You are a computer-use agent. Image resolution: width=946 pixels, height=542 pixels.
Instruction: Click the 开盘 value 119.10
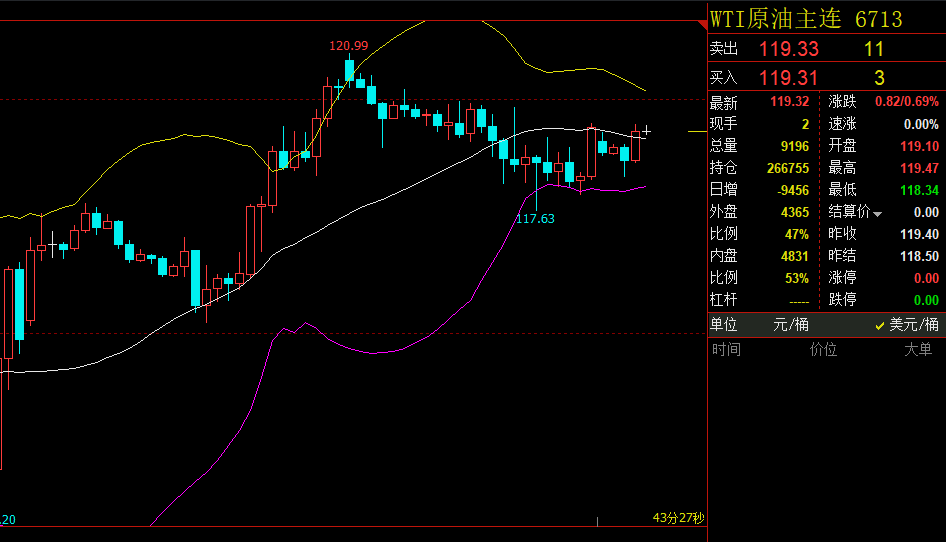click(x=919, y=146)
